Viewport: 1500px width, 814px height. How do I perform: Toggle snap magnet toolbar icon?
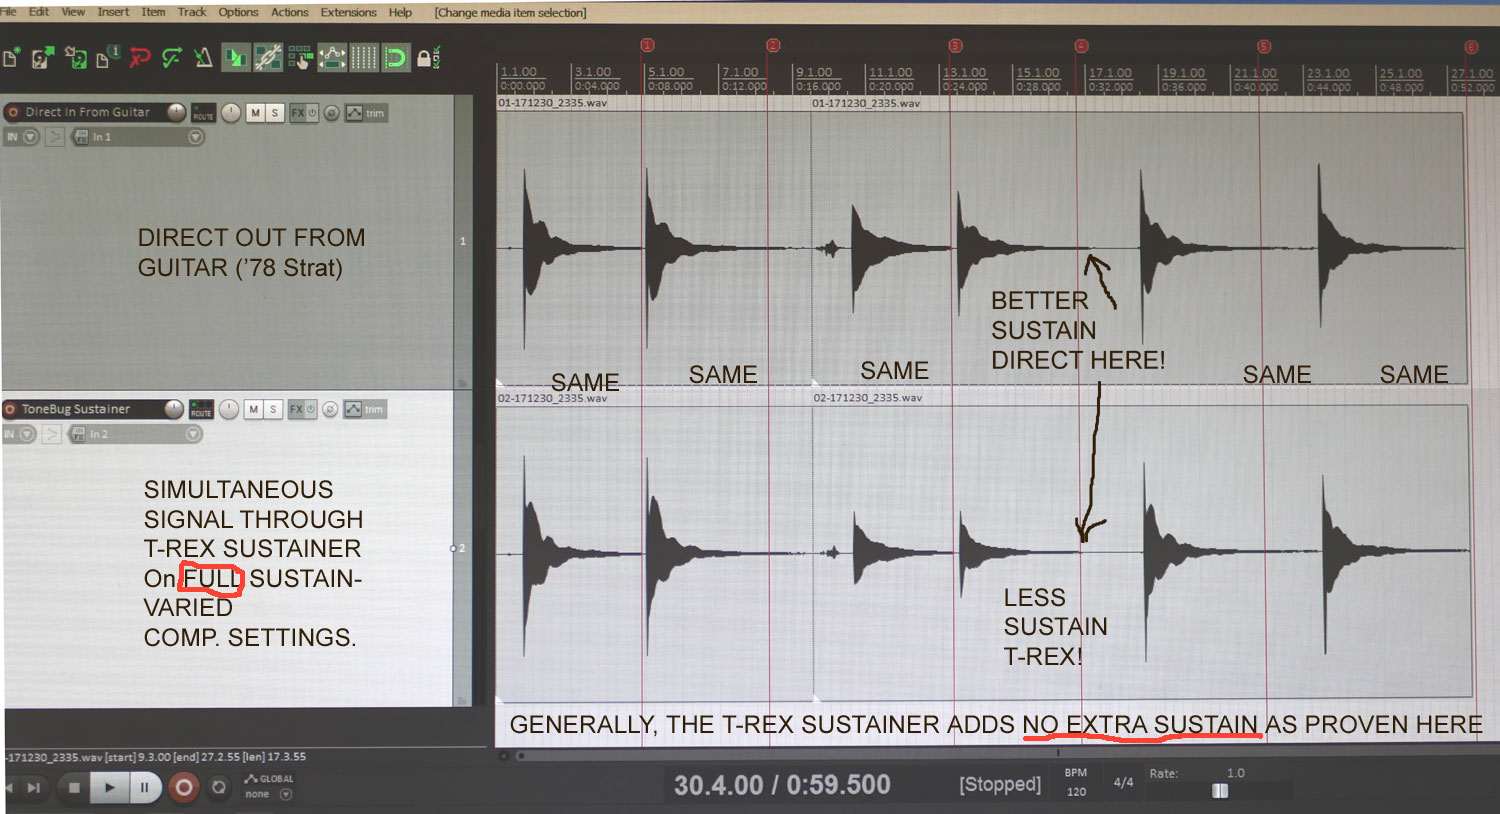(396, 58)
